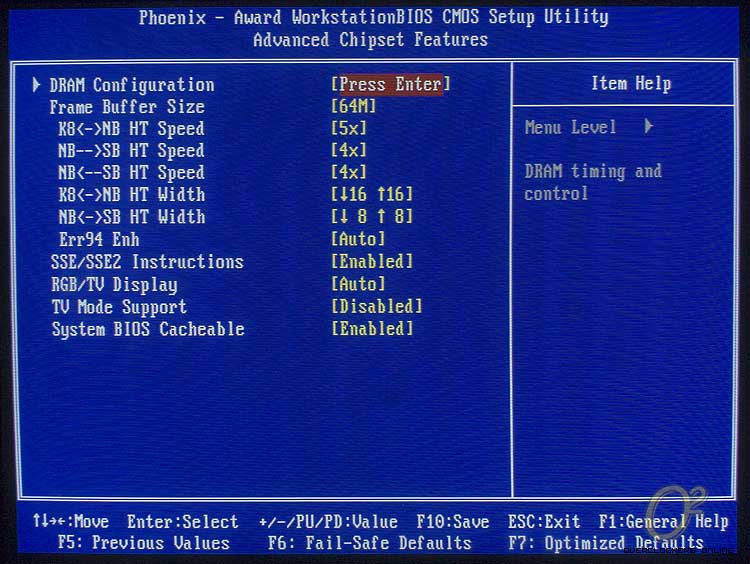Select NB-->SB HT Speed setting

tap(131, 151)
